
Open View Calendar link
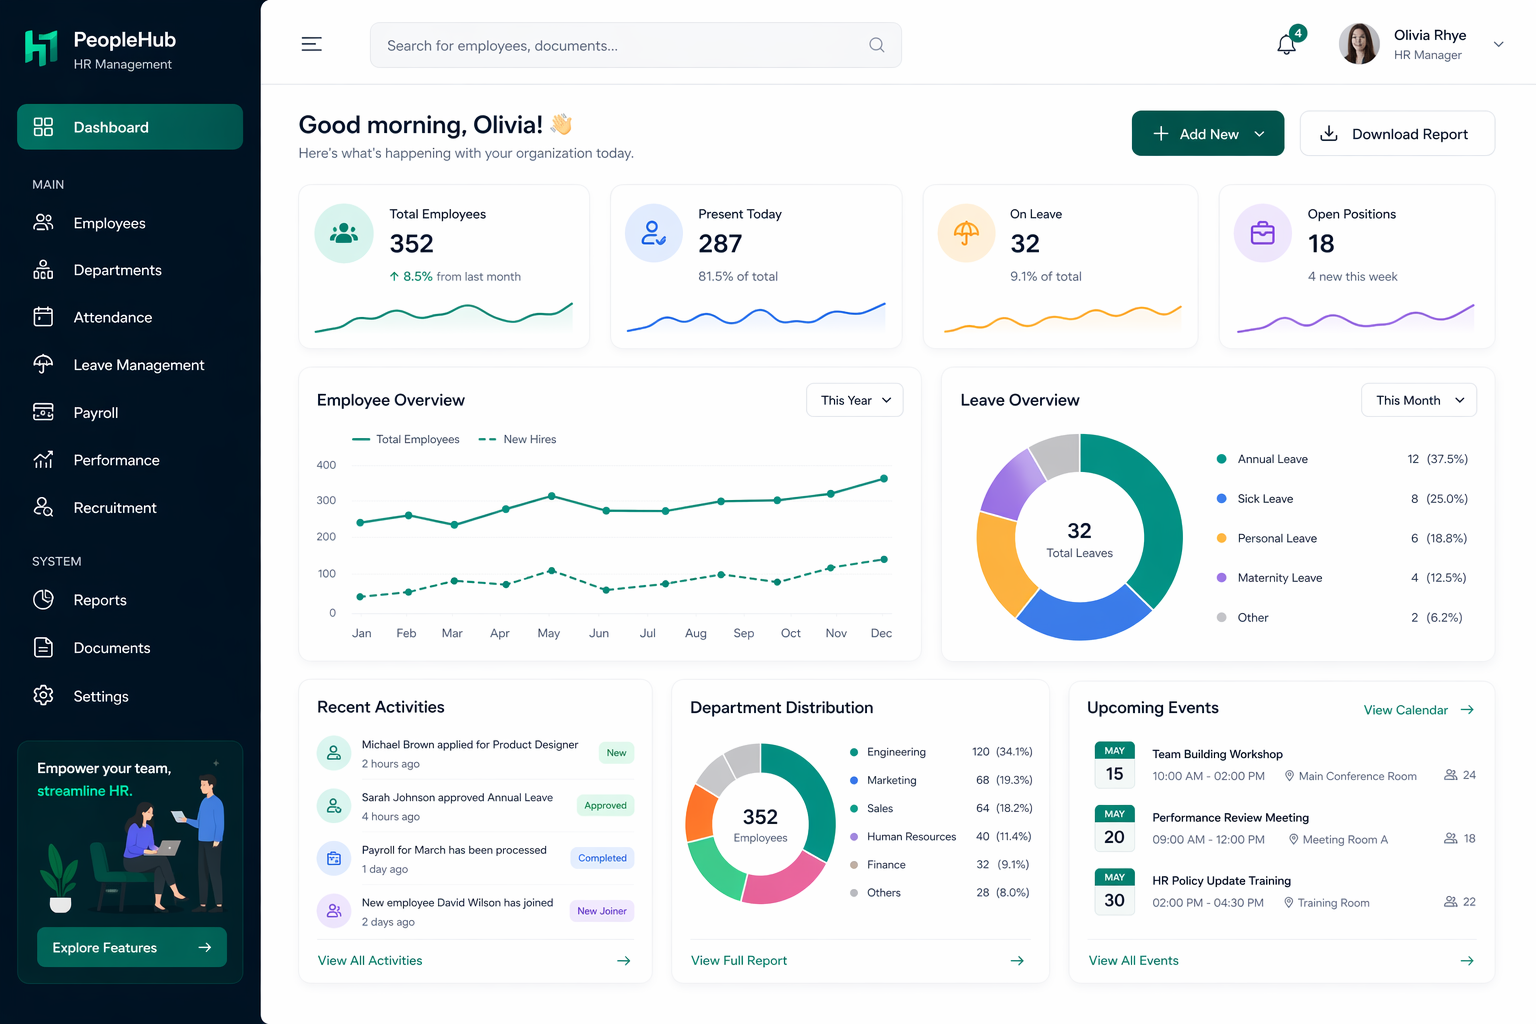(x=1419, y=710)
